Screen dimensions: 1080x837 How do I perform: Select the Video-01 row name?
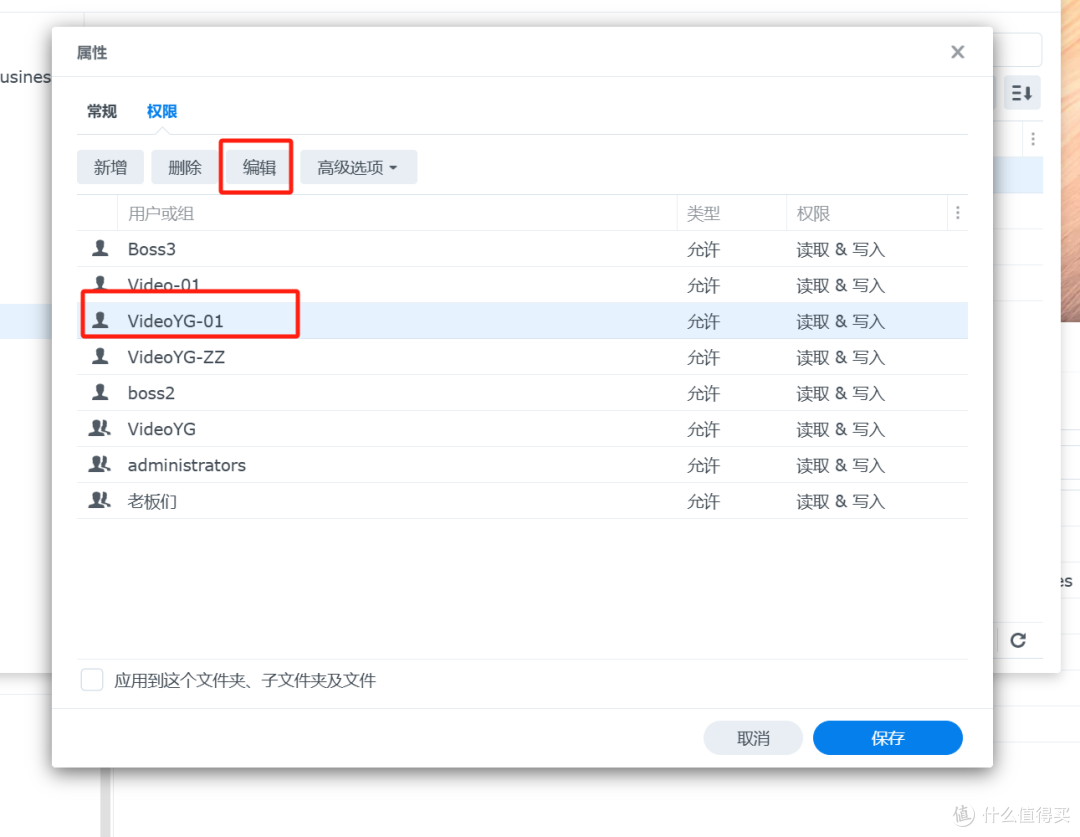tap(164, 285)
